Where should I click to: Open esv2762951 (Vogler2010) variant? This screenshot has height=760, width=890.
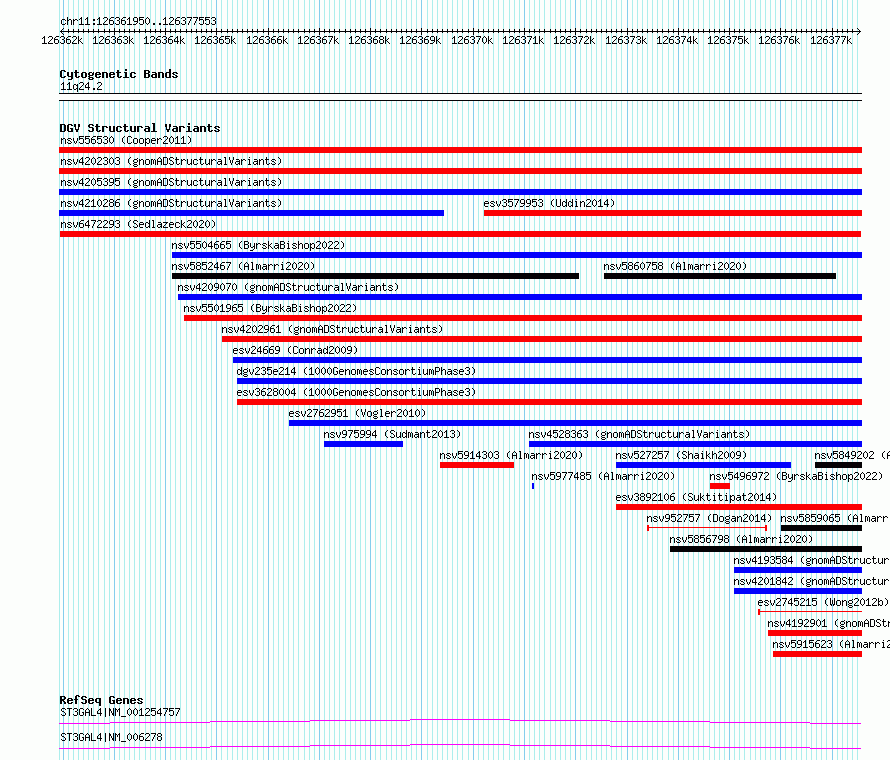point(357,413)
